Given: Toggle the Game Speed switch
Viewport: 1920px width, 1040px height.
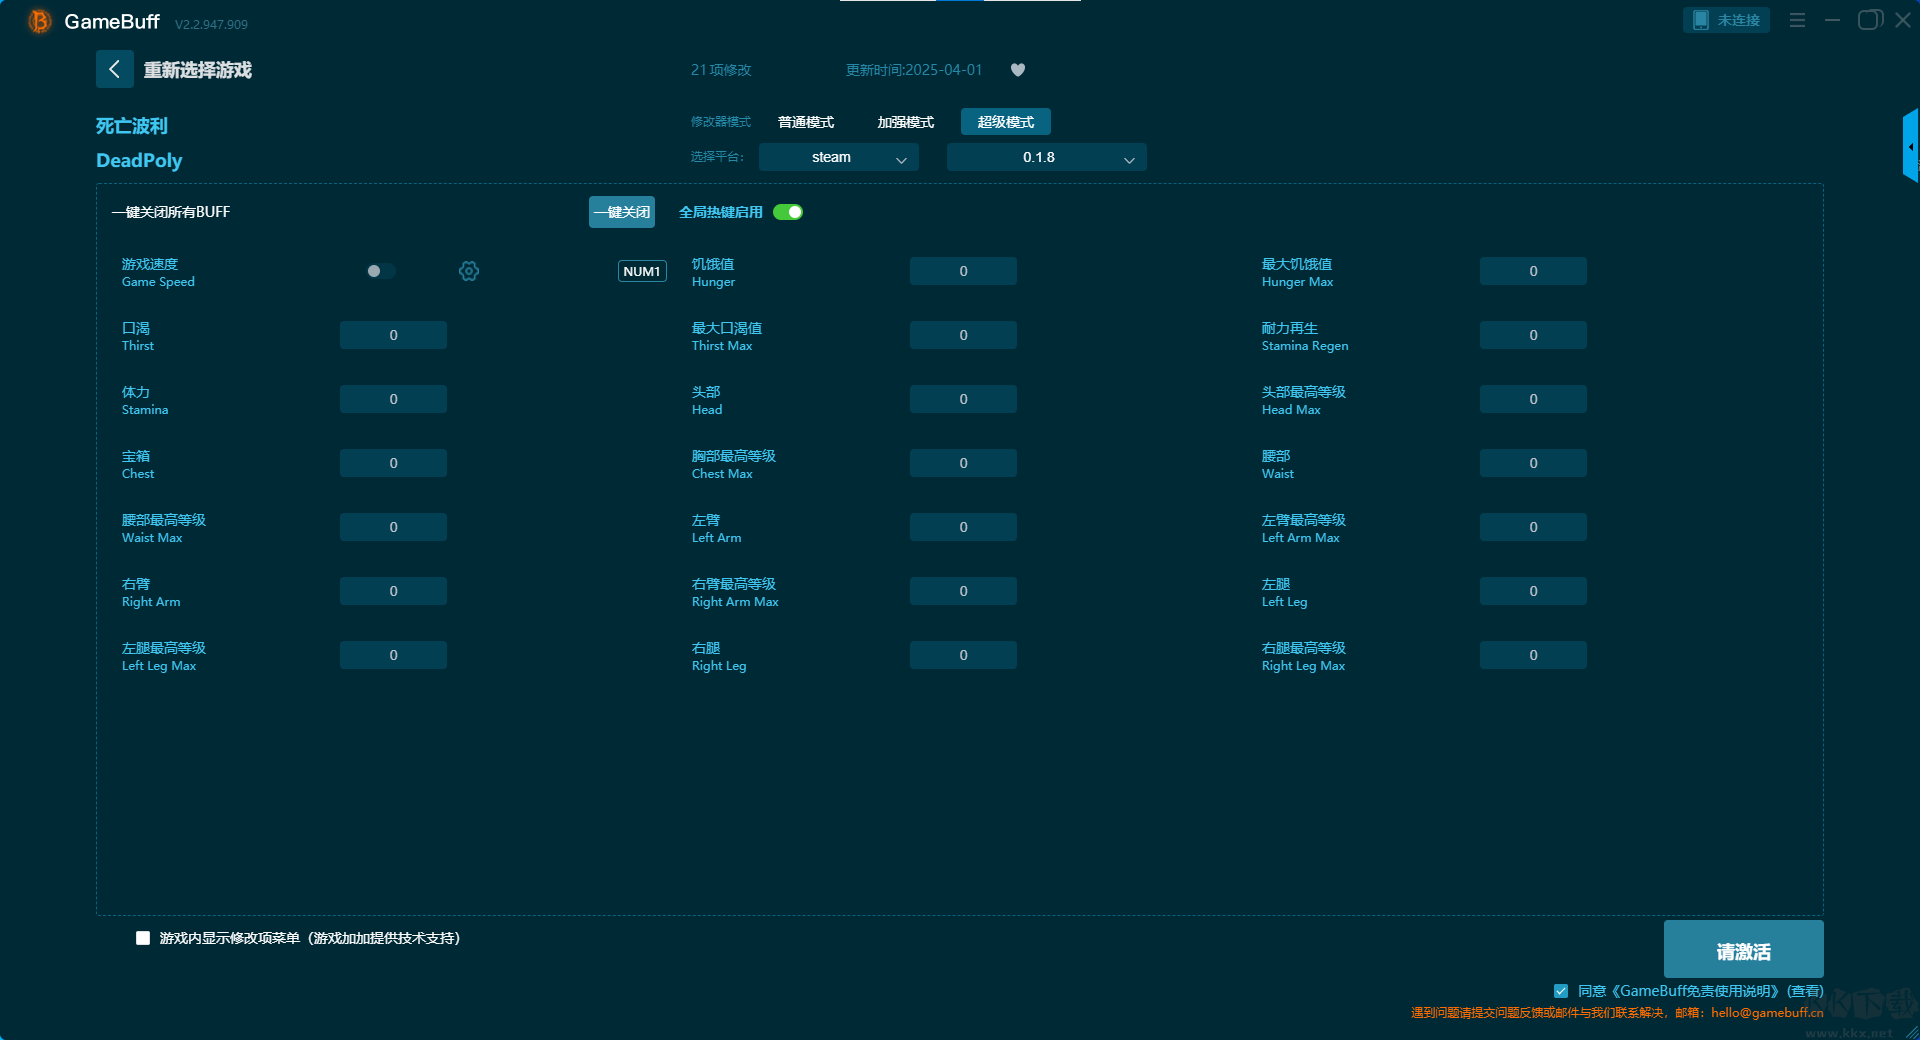Looking at the screenshot, I should 381,271.
